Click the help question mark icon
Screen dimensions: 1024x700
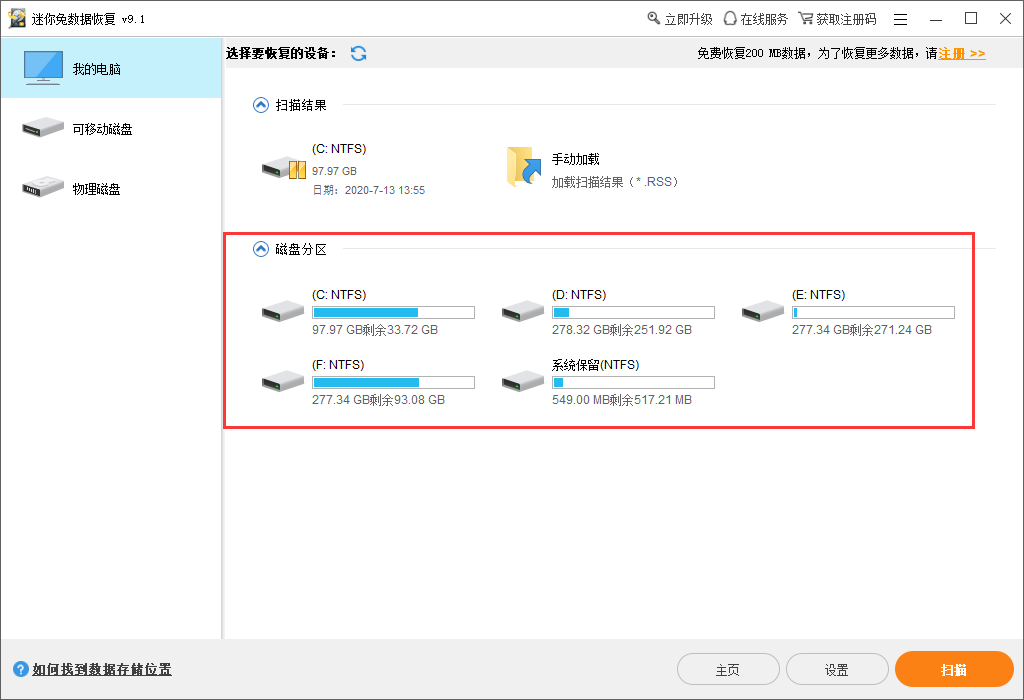pyautogui.click(x=21, y=669)
